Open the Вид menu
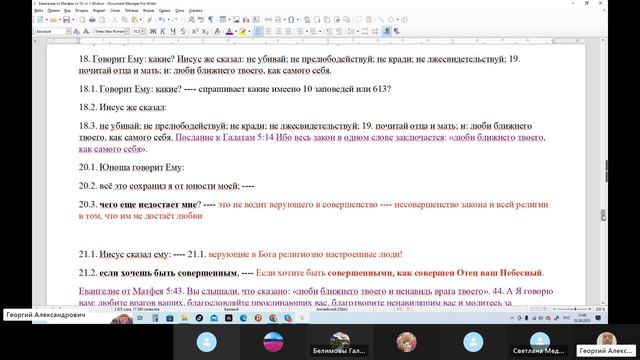 click(x=67, y=11)
